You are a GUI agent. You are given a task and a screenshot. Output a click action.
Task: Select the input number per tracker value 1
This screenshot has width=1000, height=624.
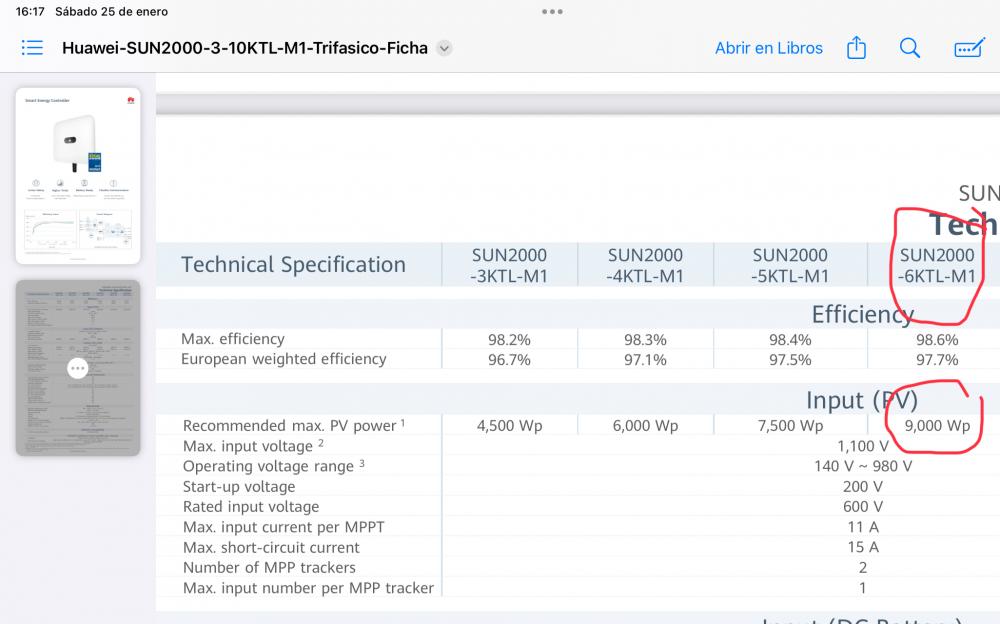click(862, 588)
